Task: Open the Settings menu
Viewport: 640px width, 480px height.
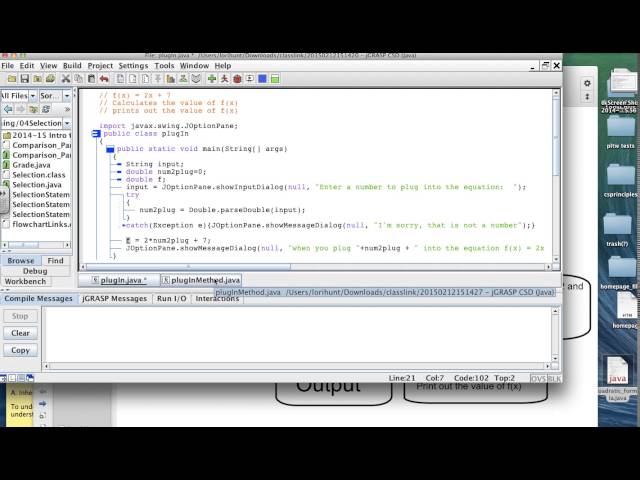Action: point(133,66)
